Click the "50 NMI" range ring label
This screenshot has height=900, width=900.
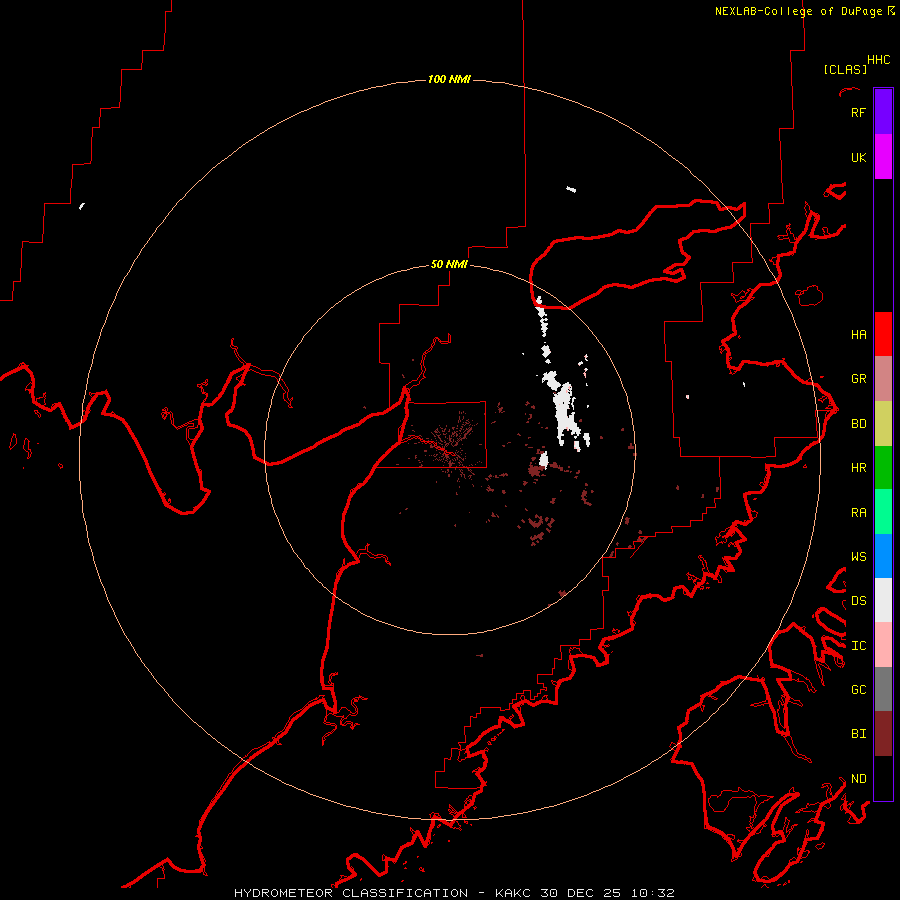pyautogui.click(x=449, y=264)
